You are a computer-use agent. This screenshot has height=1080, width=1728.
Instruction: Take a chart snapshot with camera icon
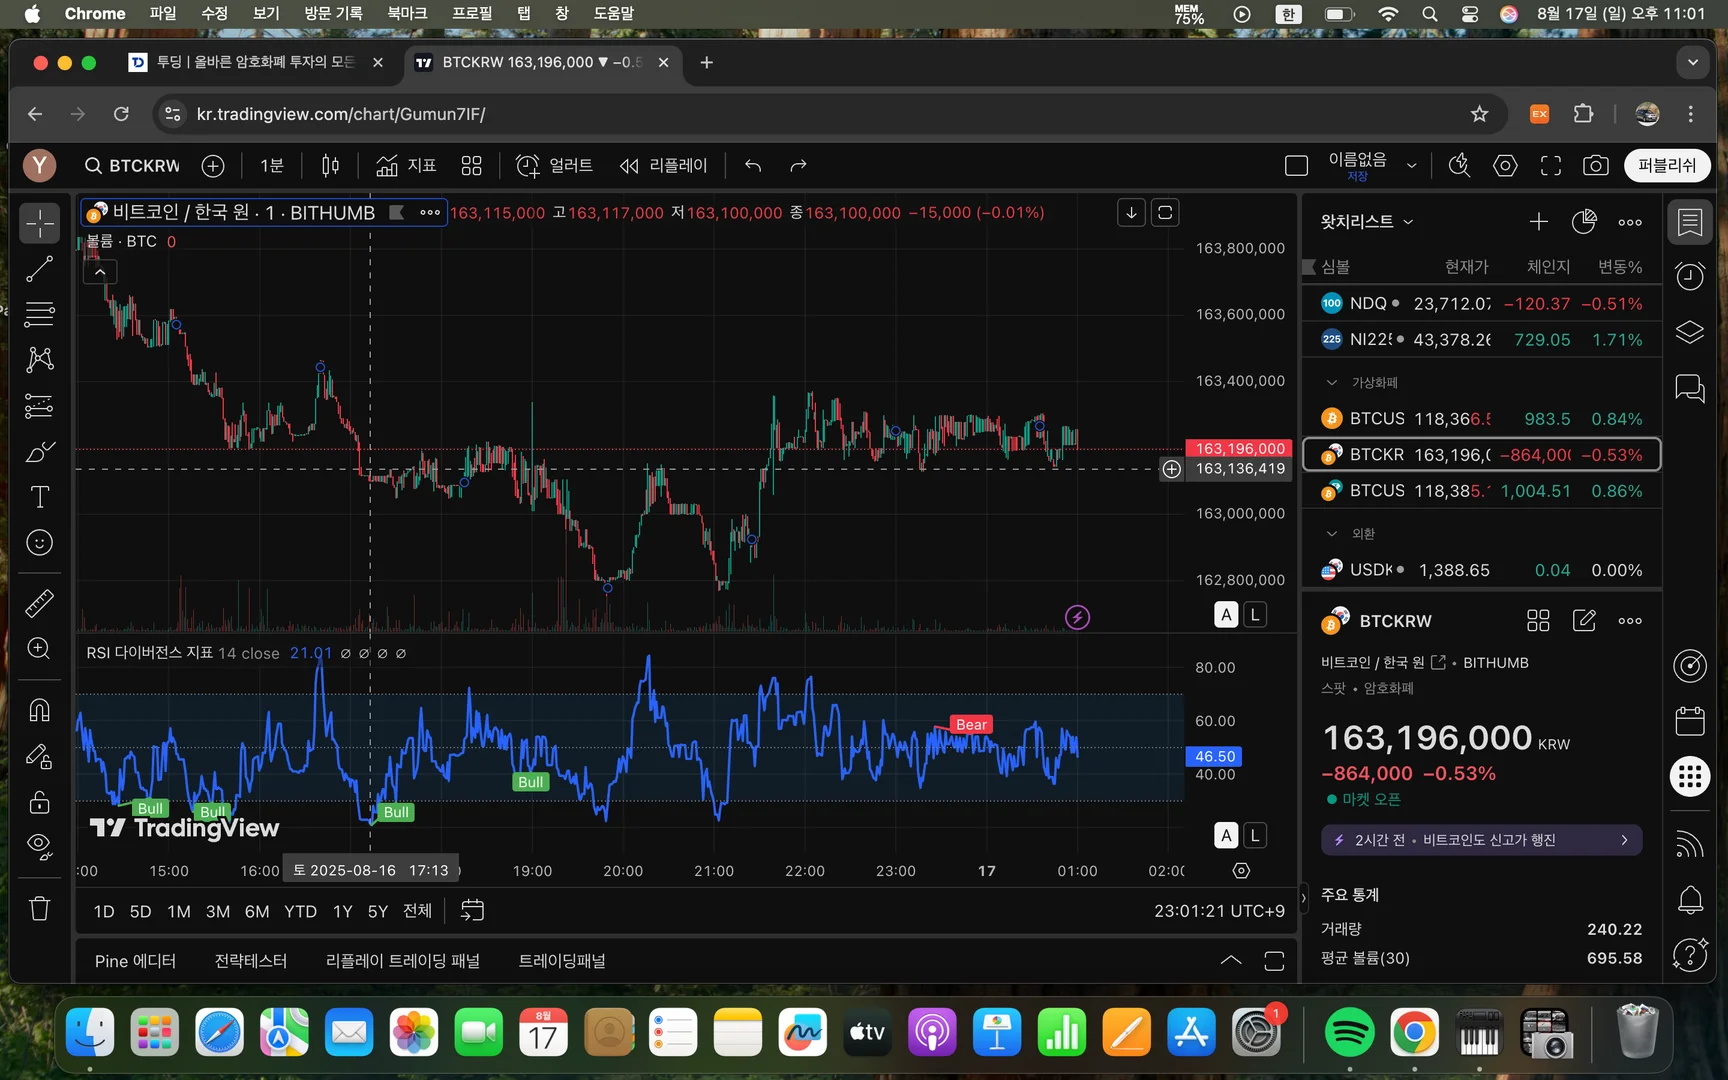point(1595,166)
